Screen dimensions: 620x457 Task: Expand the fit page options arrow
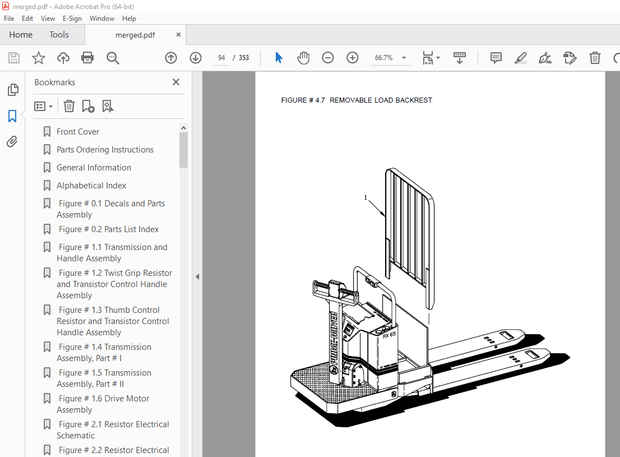[438, 58]
